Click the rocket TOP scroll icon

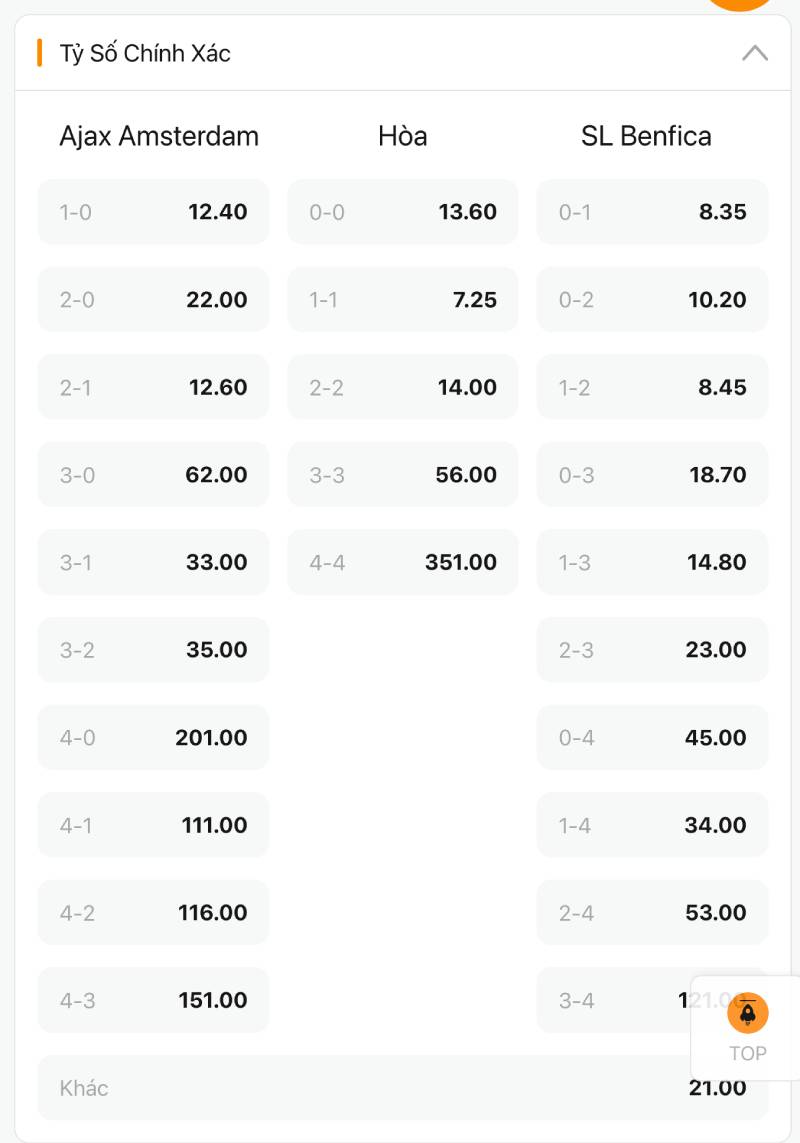tap(747, 1015)
